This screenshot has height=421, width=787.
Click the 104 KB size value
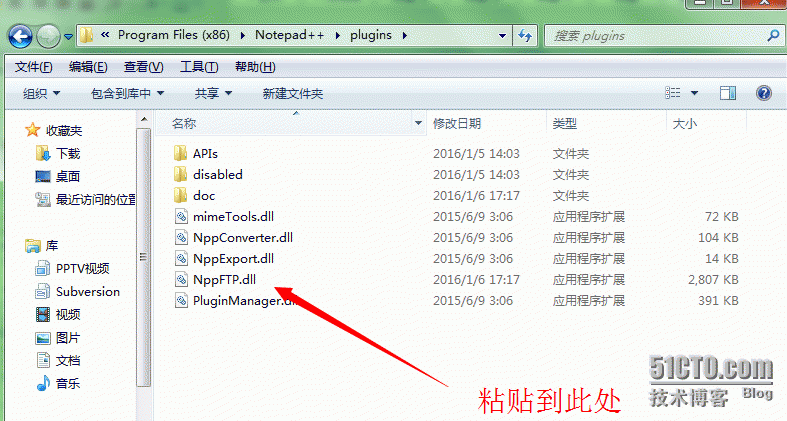718,237
